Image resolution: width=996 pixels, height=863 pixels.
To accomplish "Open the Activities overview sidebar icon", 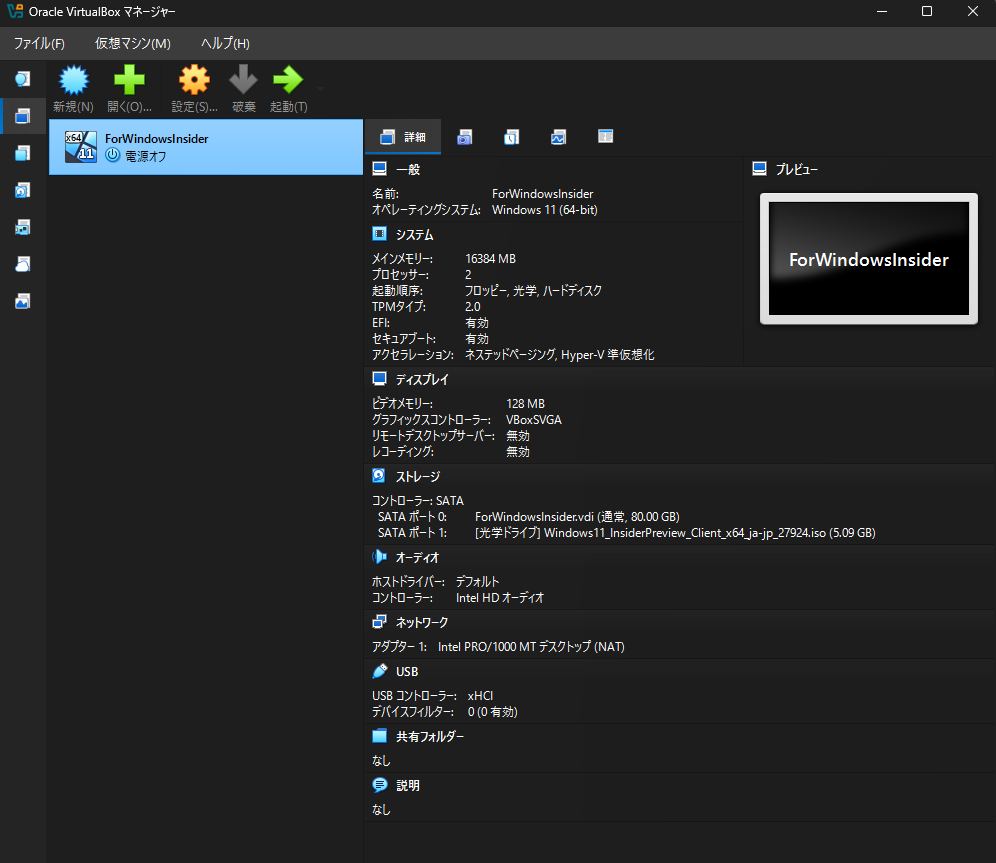I will 22,301.
